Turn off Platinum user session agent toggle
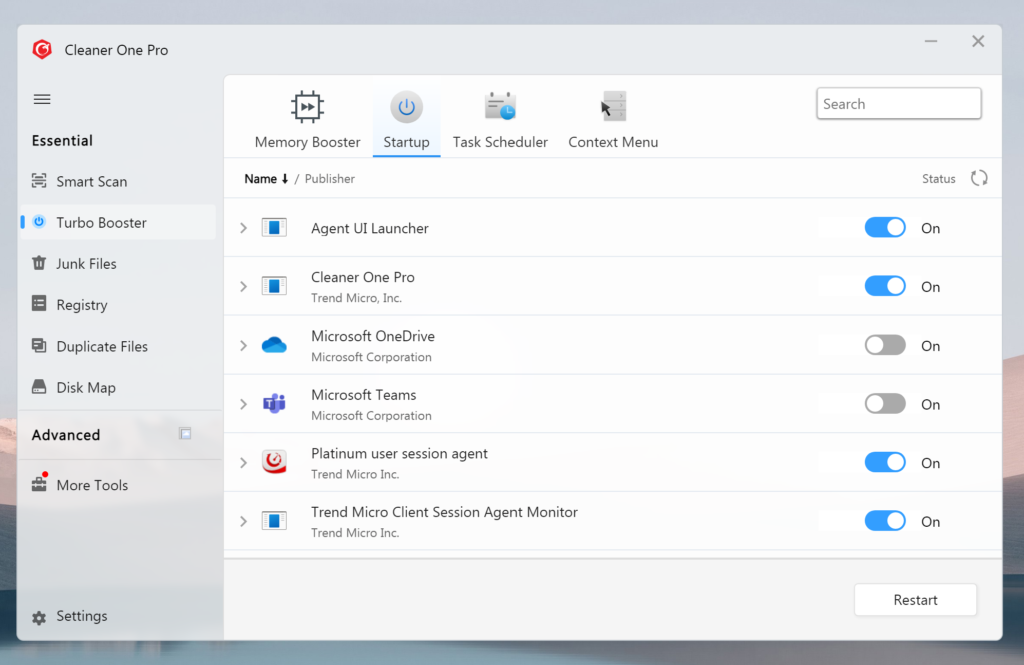This screenshot has width=1024, height=665. [884, 463]
